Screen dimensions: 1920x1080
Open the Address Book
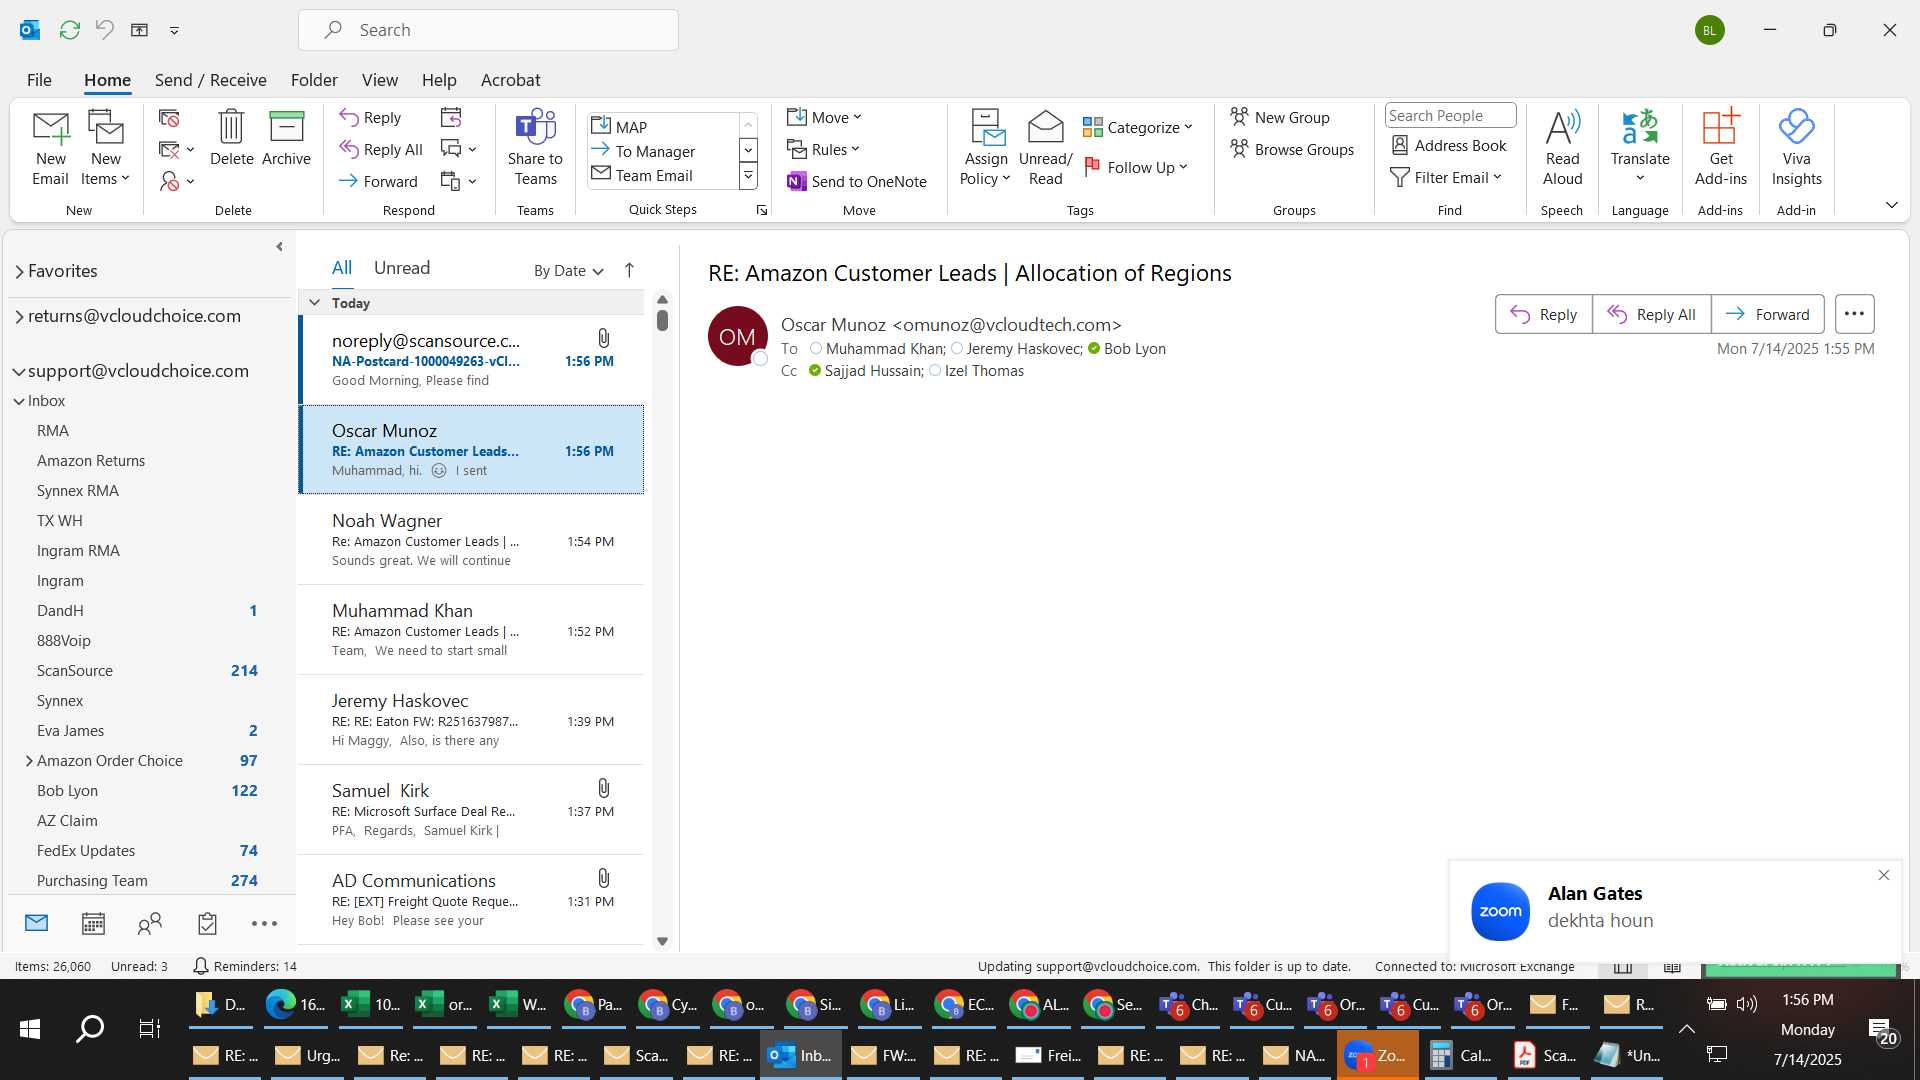(1449, 145)
